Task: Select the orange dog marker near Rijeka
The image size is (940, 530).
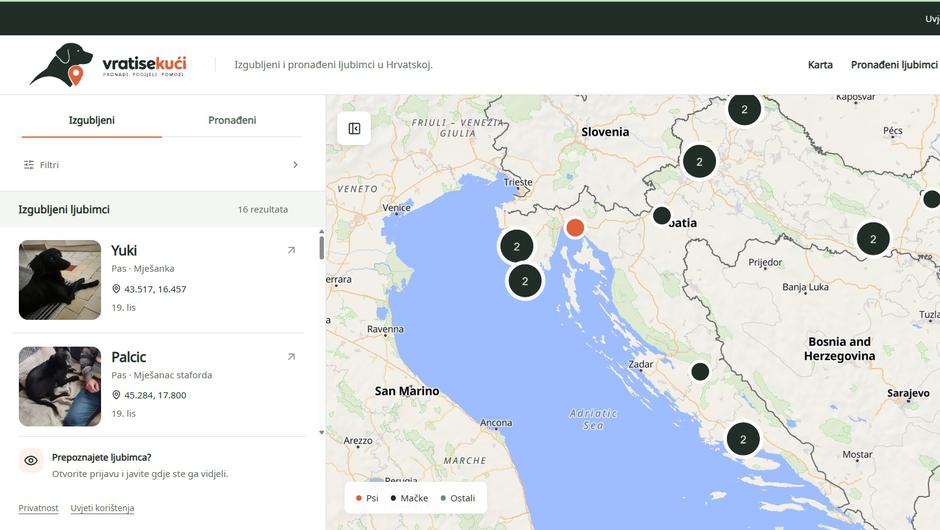Action: 575,228
